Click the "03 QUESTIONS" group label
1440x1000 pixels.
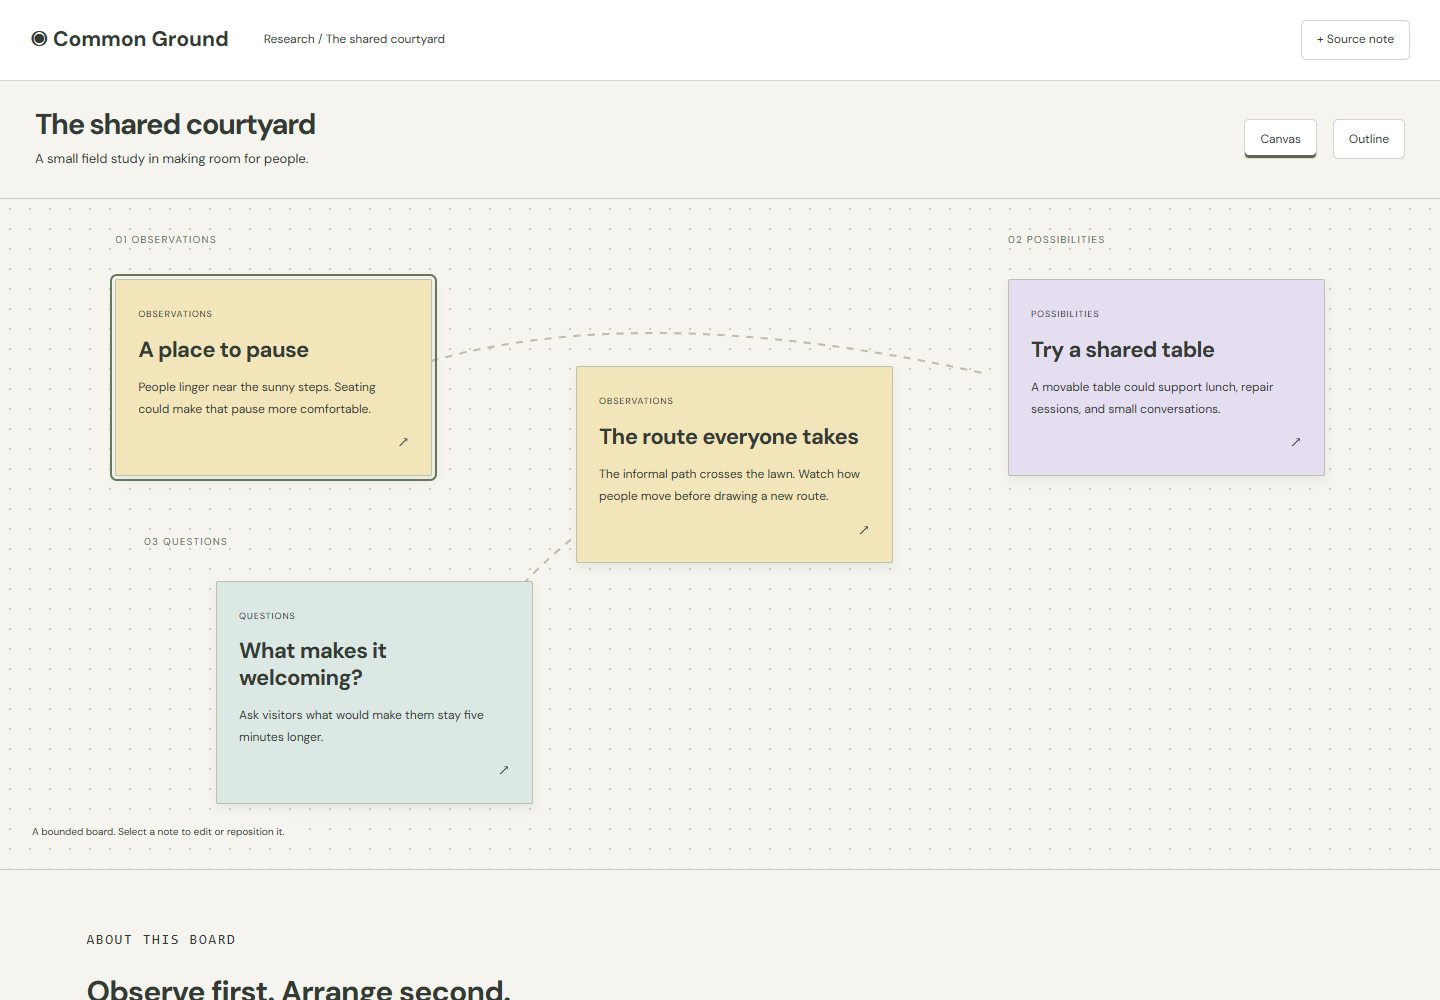[186, 542]
